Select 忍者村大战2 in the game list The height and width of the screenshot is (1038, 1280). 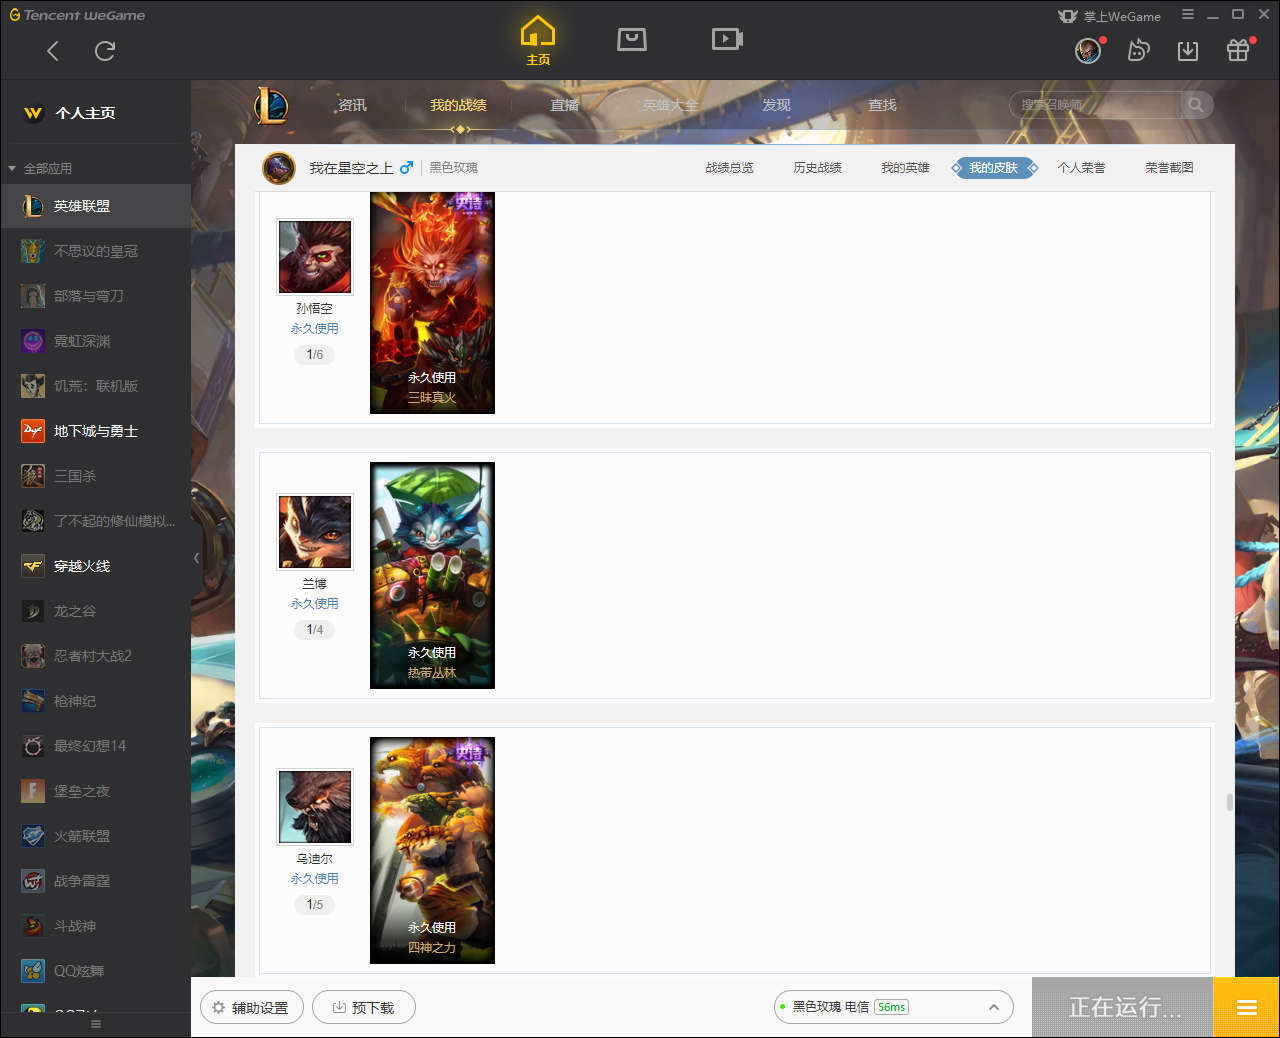(x=95, y=656)
